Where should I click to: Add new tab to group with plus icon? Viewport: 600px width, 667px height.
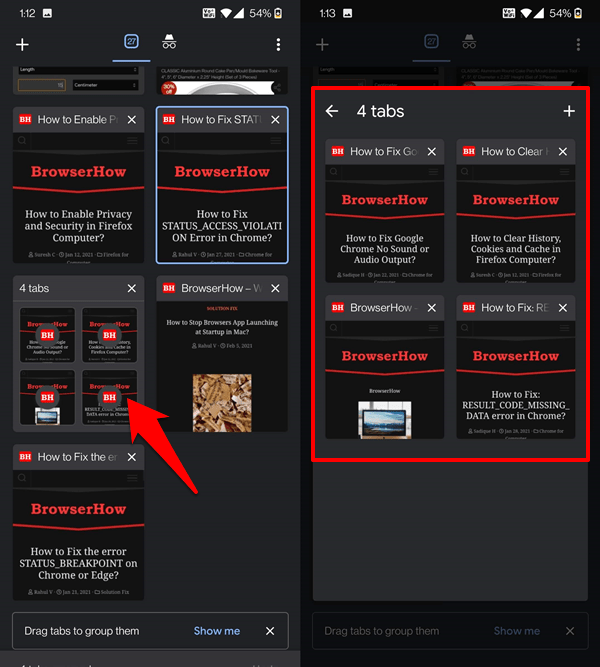coord(569,111)
